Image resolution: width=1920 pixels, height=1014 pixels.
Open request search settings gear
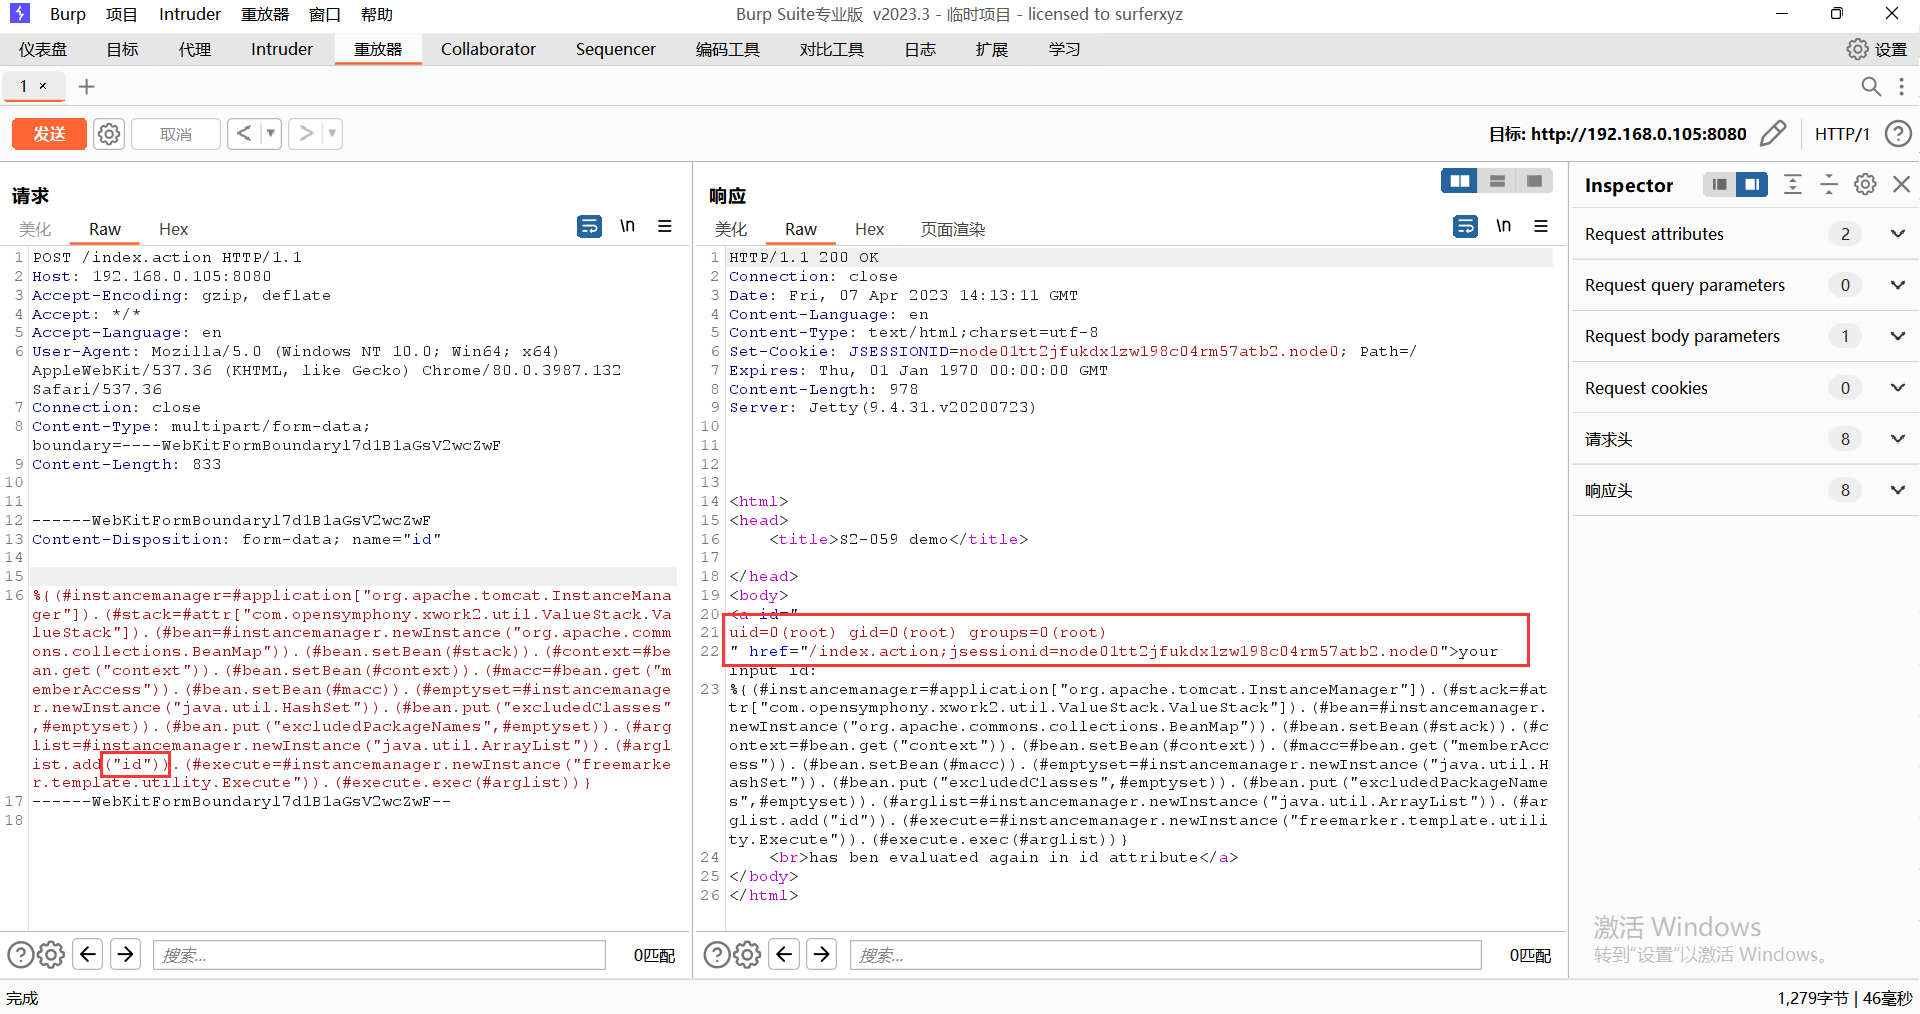pyautogui.click(x=51, y=955)
